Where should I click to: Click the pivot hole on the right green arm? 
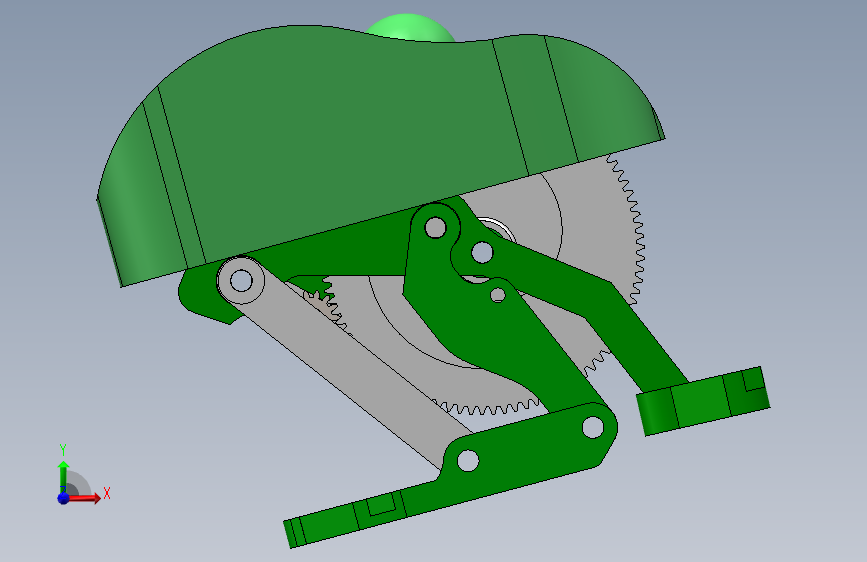coord(482,253)
